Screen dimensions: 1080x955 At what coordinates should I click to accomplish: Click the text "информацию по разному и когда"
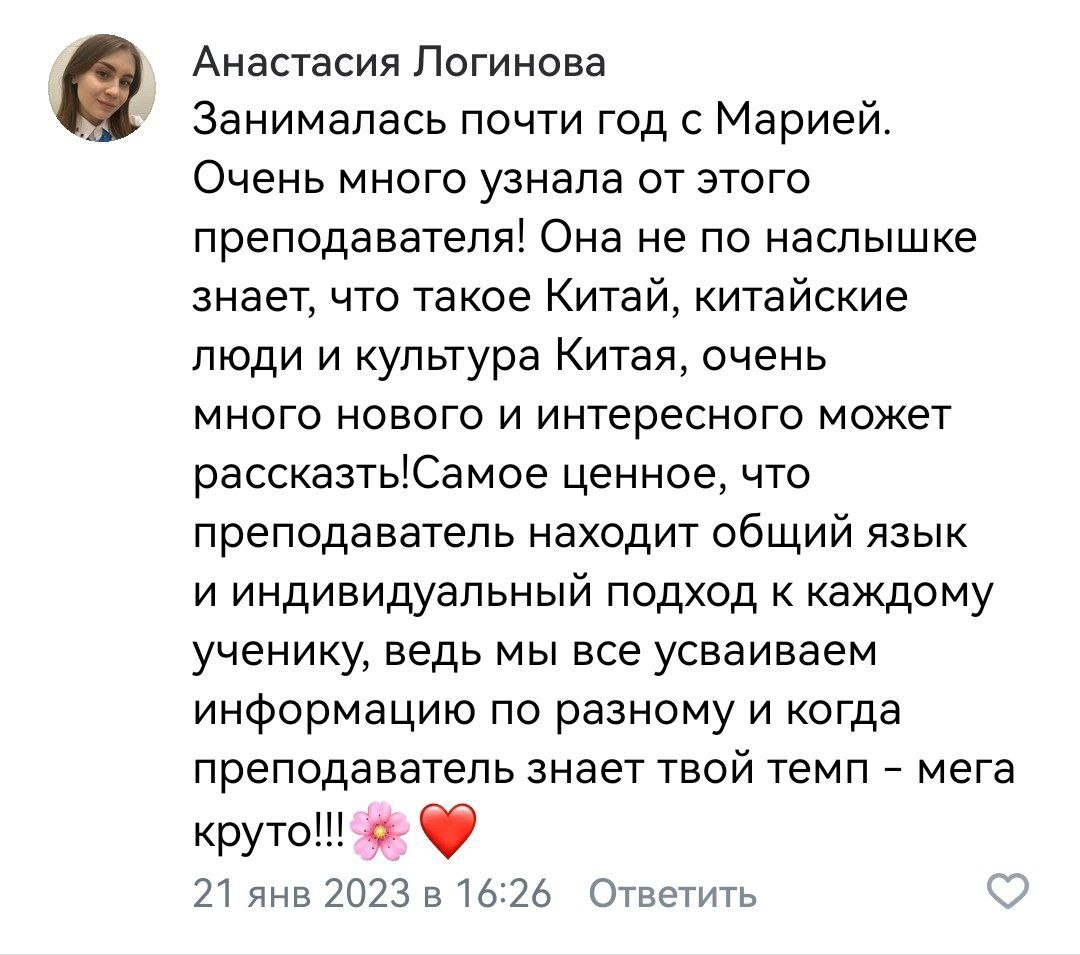coord(547,712)
